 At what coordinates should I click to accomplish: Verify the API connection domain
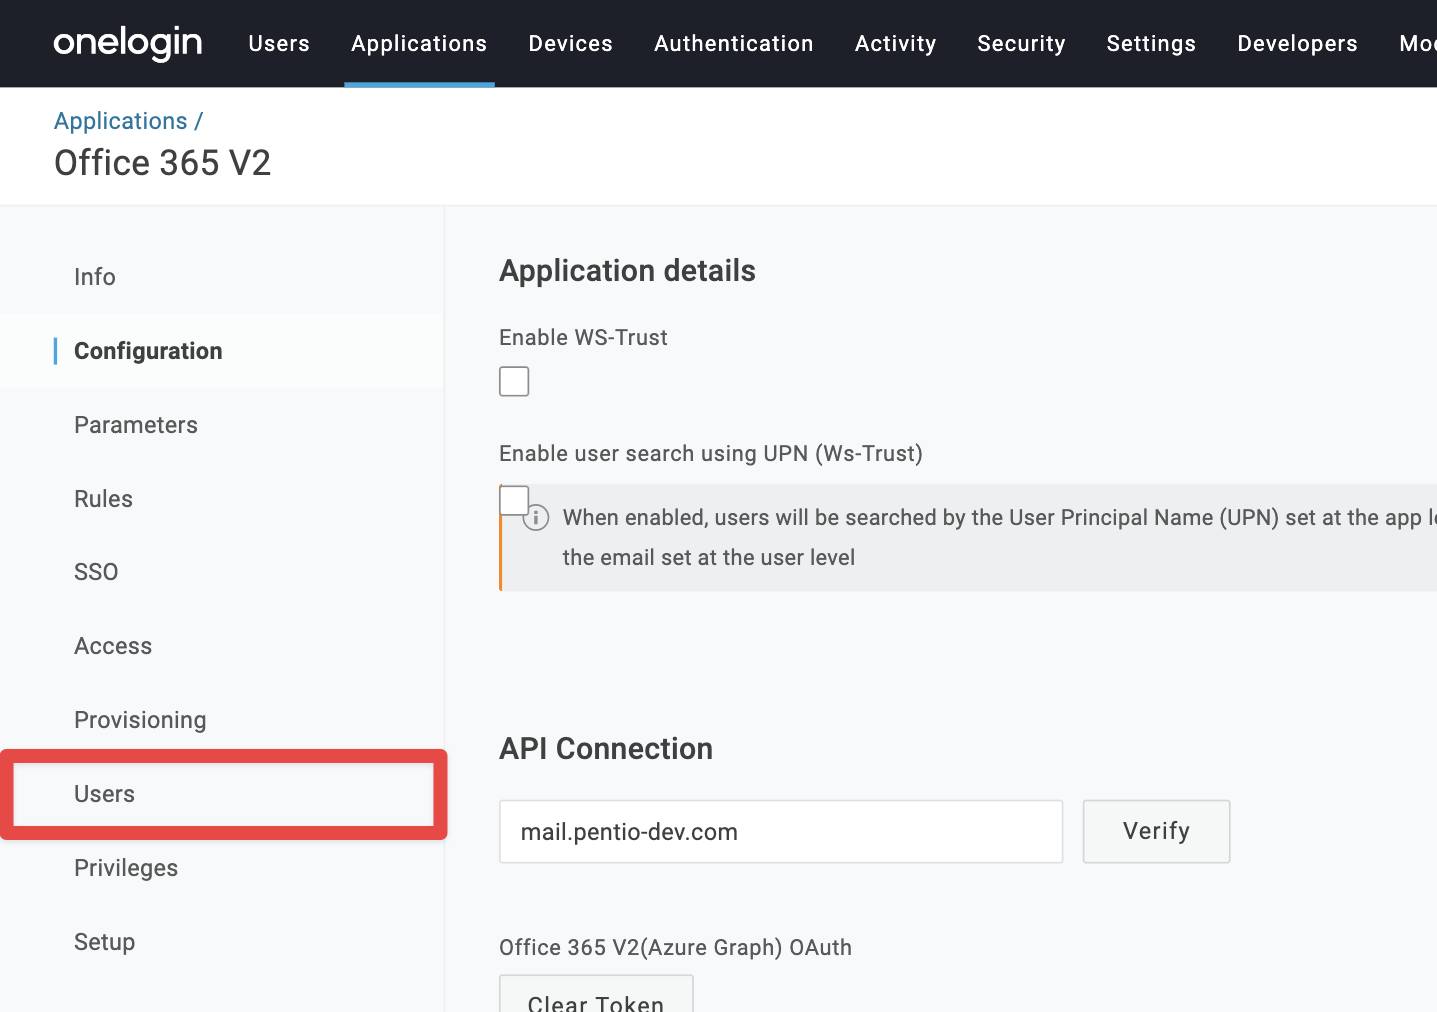click(1157, 831)
